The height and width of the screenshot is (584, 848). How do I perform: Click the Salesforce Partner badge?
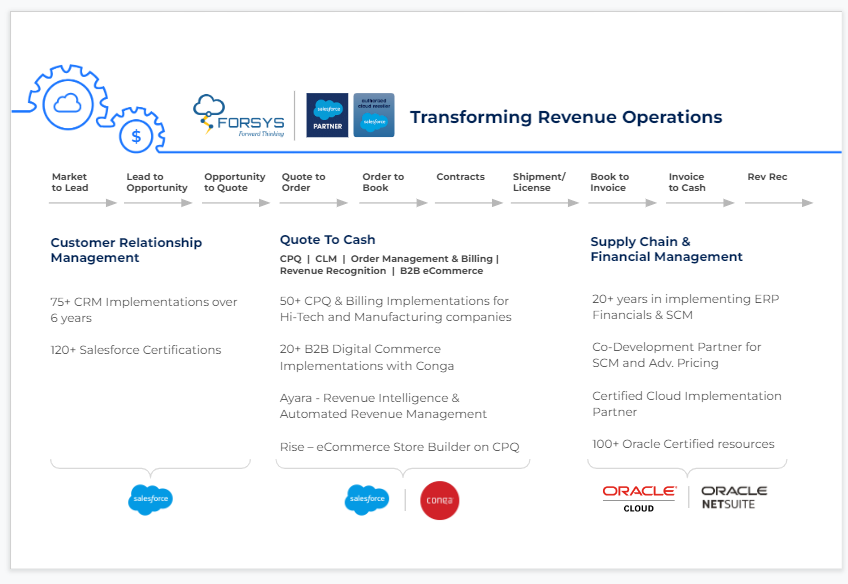[327, 115]
